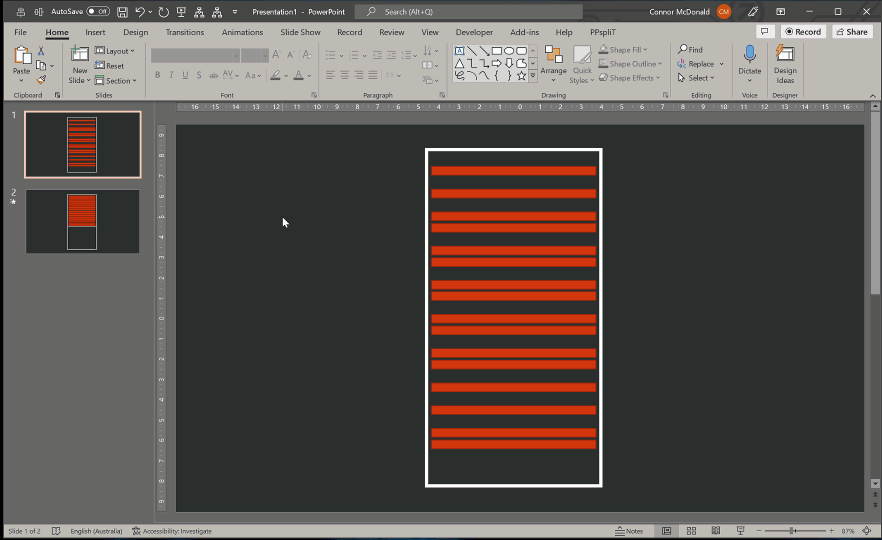The width and height of the screenshot is (882, 540).
Task: Switch to the PPspliT tab
Action: click(x=603, y=32)
